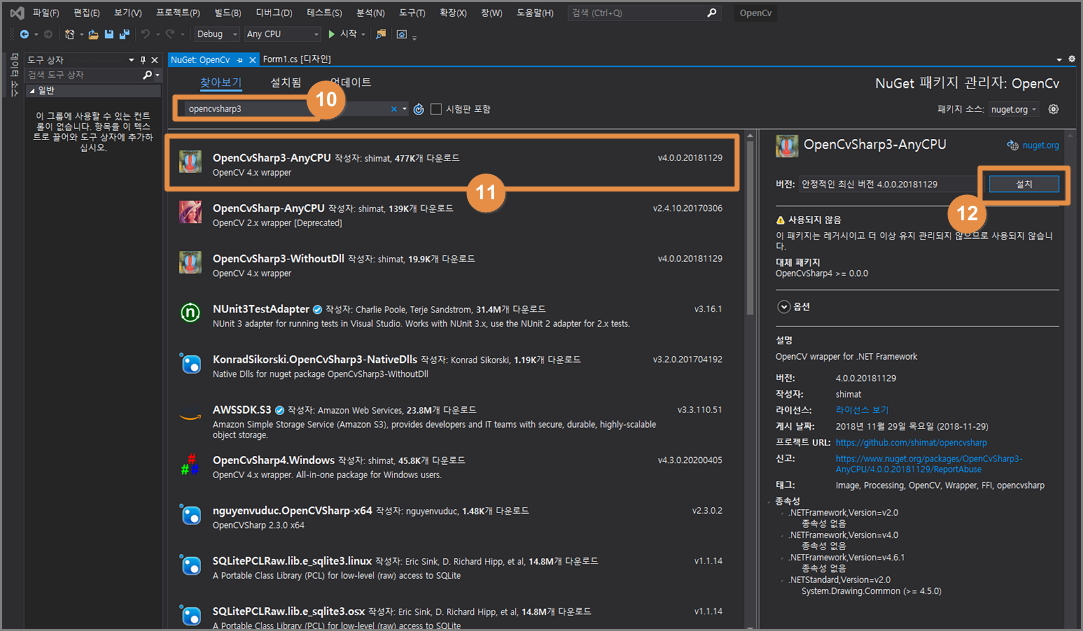Close the Toolbox panel
Image resolution: width=1083 pixels, height=631 pixels.
[x=155, y=60]
